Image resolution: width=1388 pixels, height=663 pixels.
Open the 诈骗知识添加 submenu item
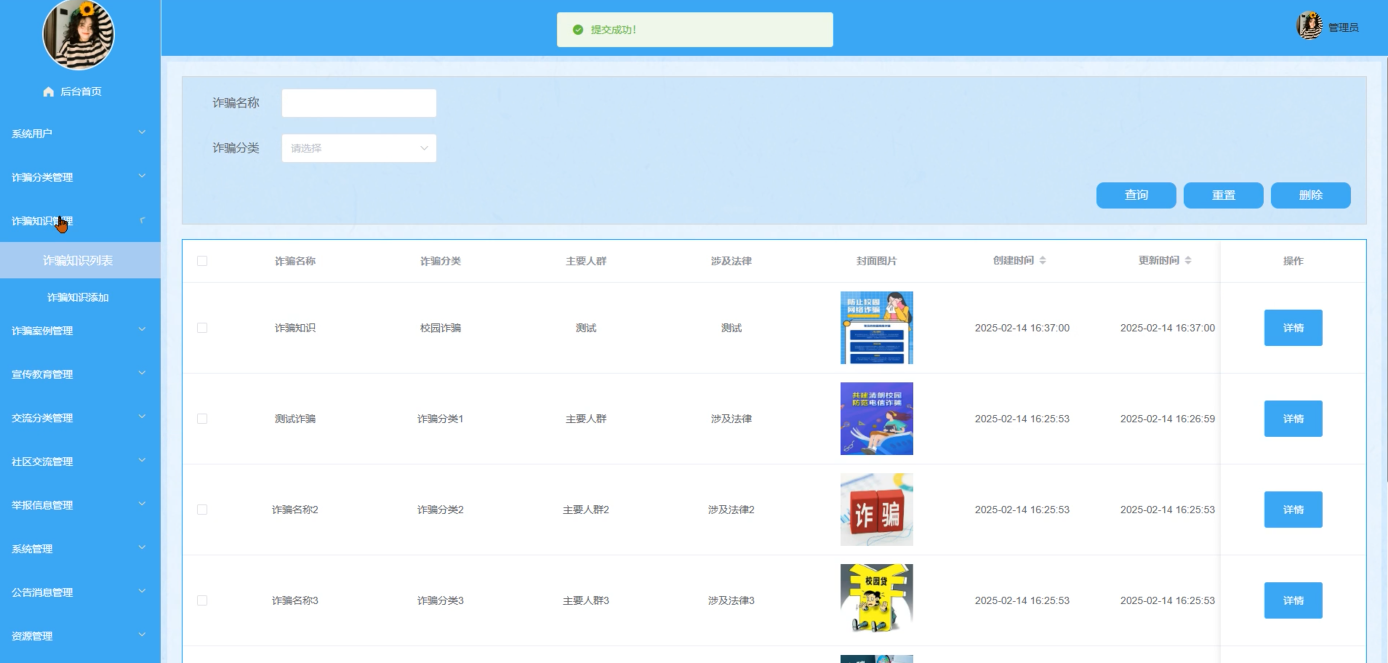click(x=80, y=298)
